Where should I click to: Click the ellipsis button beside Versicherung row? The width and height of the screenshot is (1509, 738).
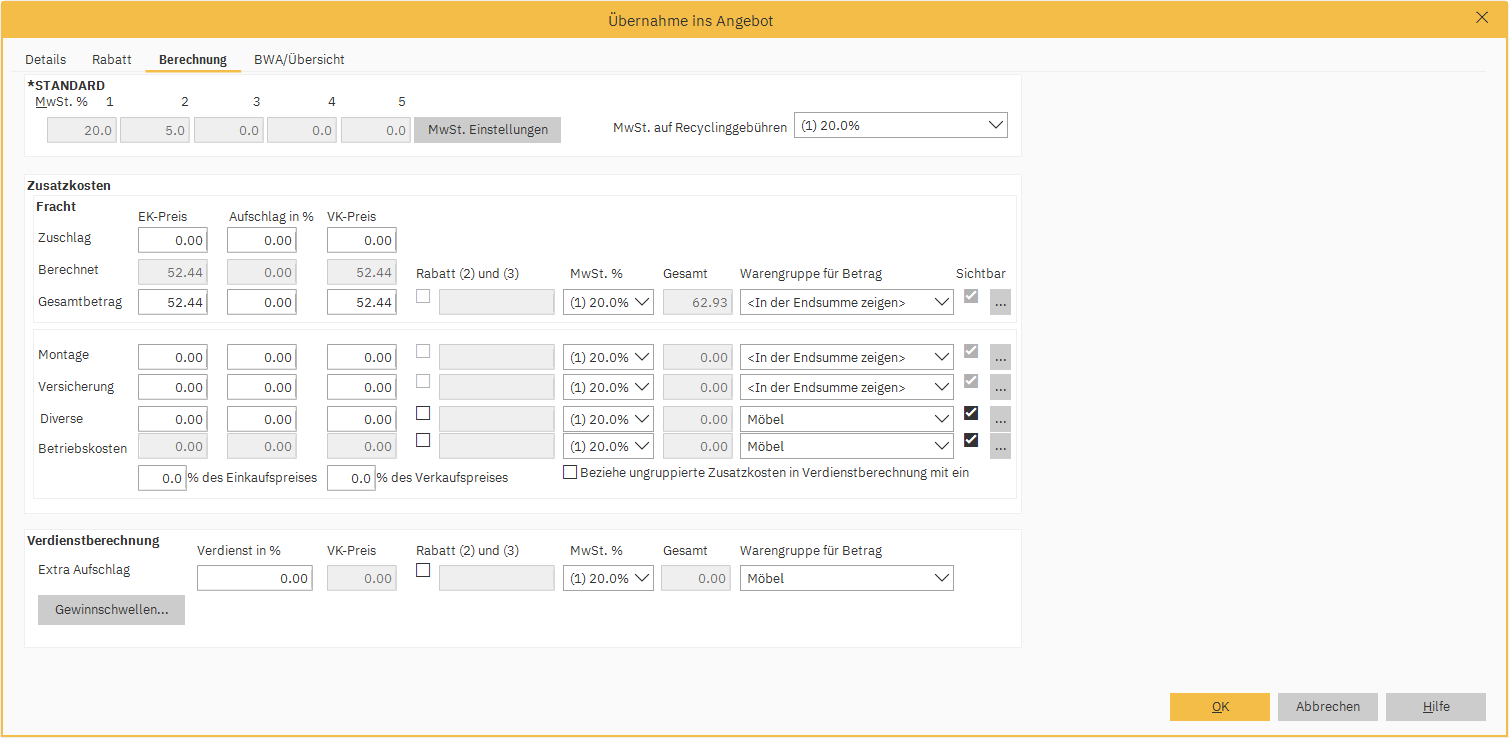(x=1000, y=387)
